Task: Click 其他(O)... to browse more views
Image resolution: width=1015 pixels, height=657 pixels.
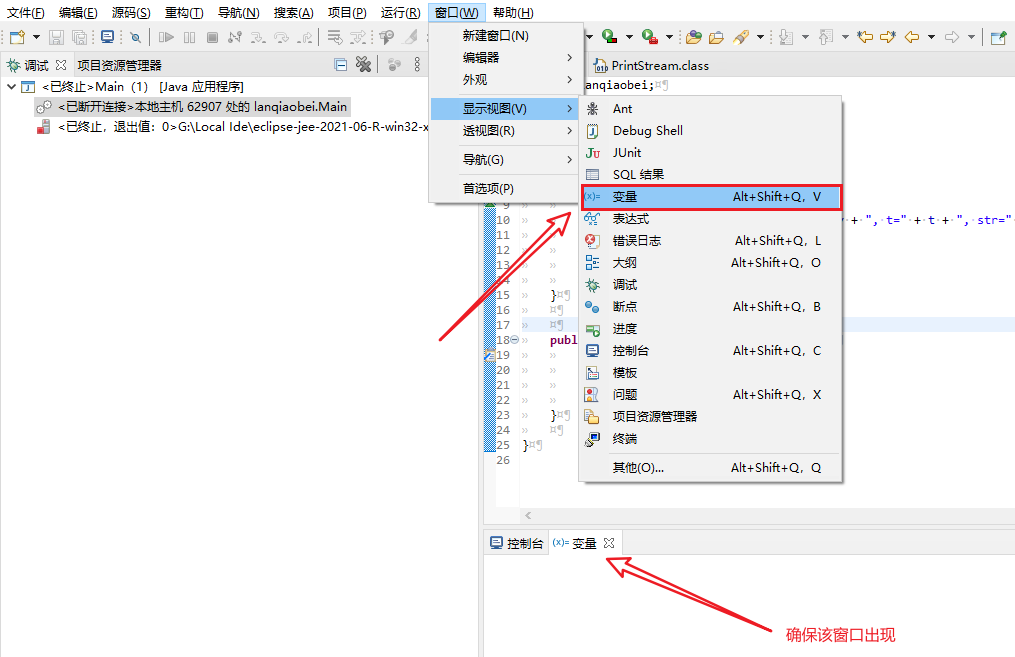Action: pos(638,467)
